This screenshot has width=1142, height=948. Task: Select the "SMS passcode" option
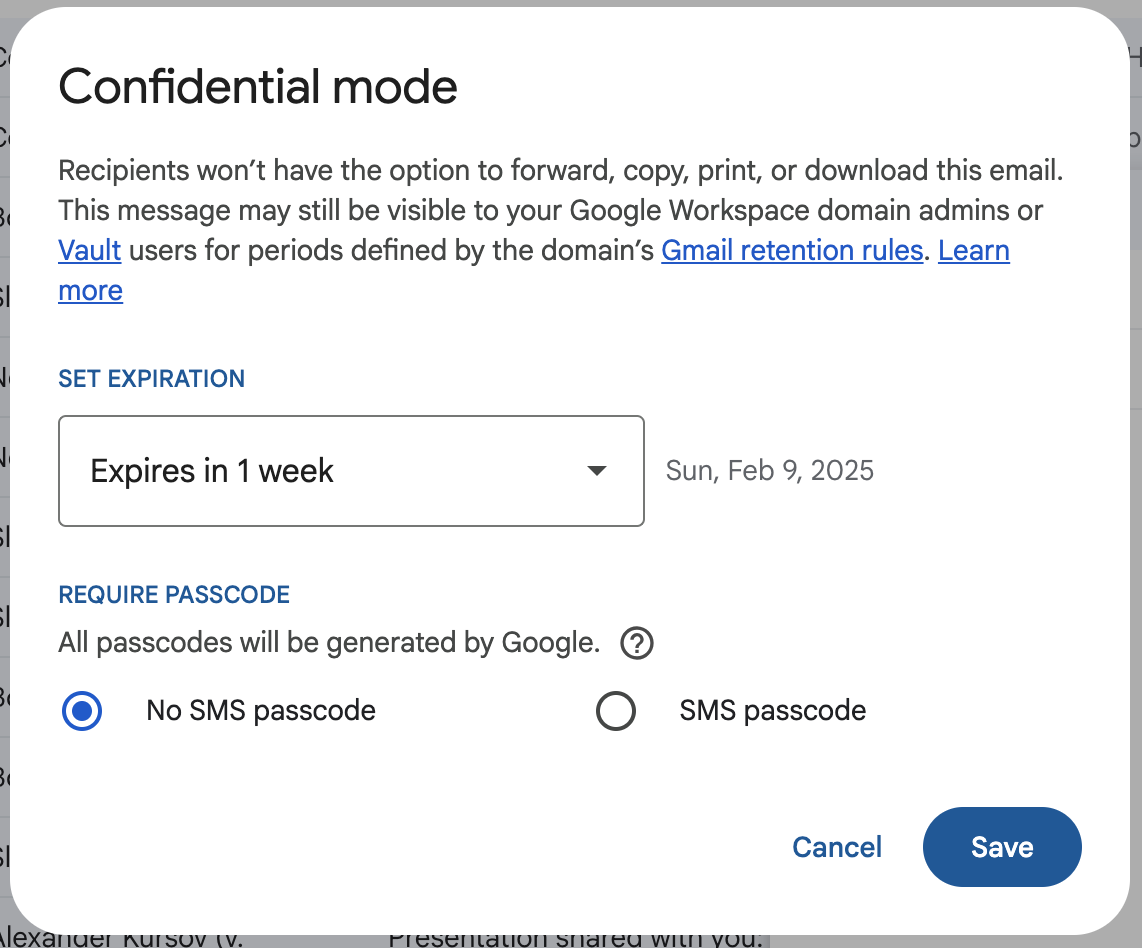pos(616,711)
